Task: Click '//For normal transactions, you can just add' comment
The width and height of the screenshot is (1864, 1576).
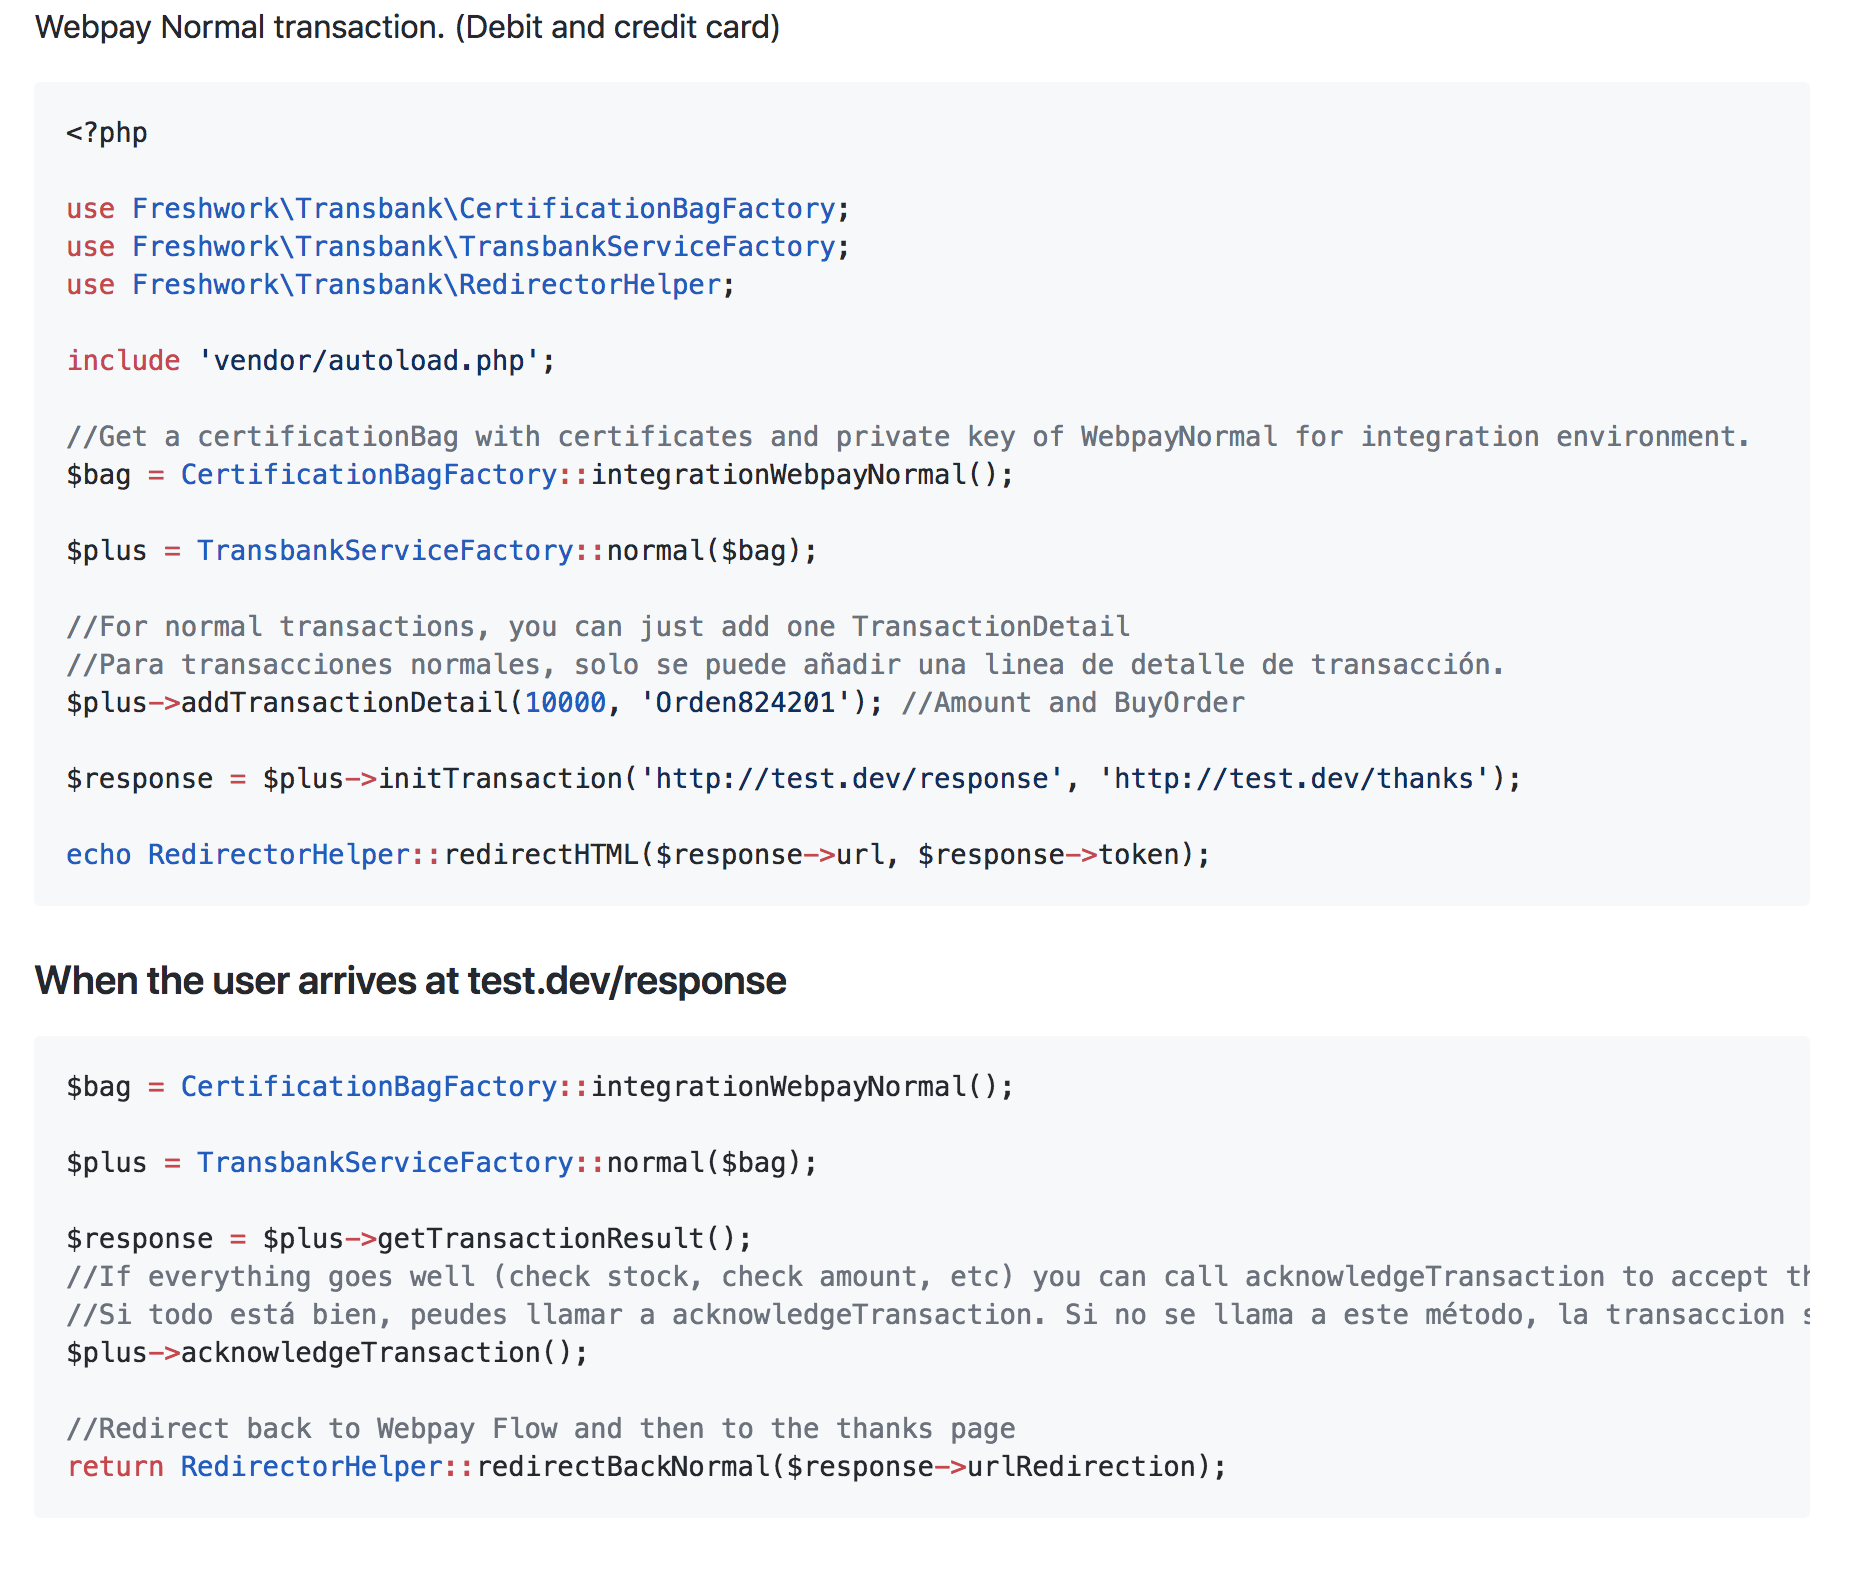Action: [x=598, y=627]
